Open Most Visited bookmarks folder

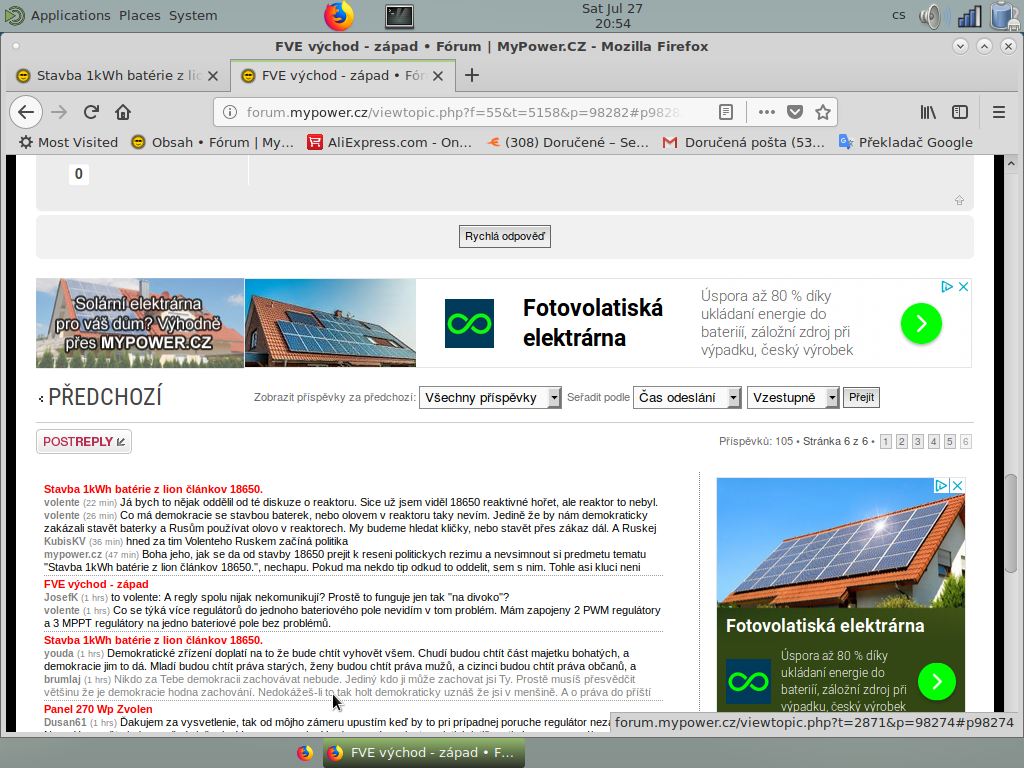pos(68,142)
